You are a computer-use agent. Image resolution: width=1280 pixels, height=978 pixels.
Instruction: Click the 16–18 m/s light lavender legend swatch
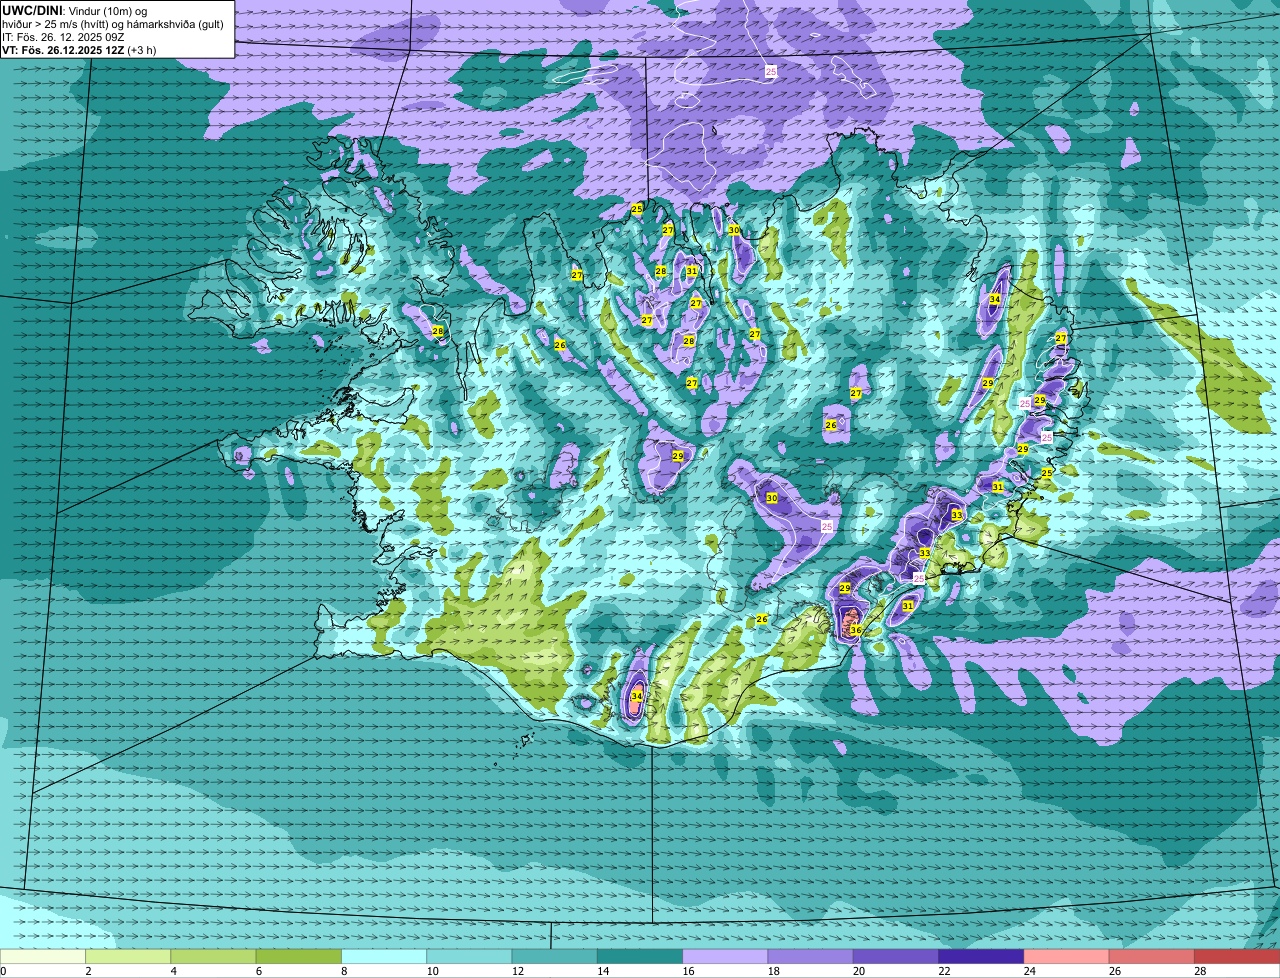pyautogui.click(x=725, y=956)
